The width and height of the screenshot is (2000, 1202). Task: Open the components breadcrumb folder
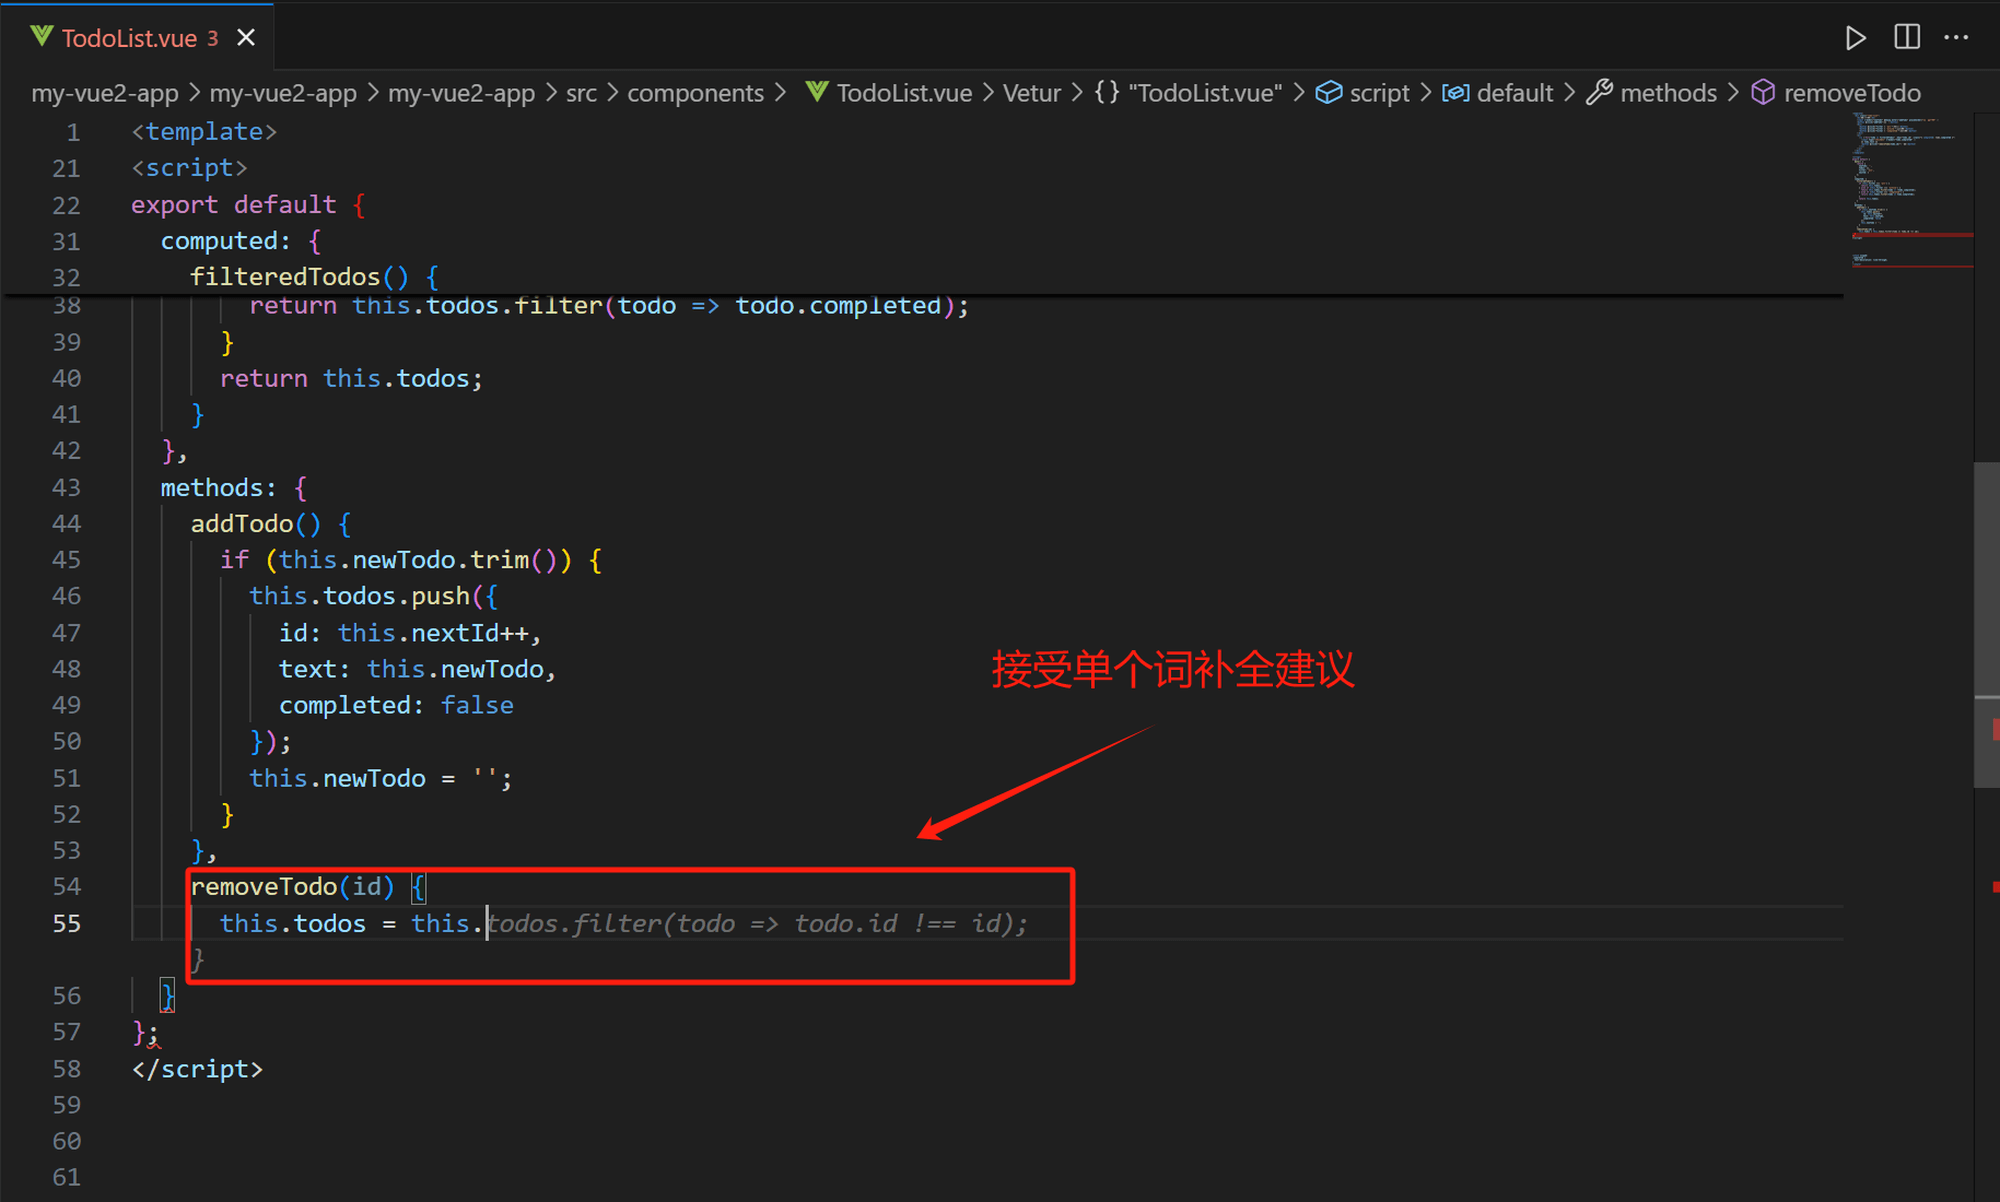coord(695,93)
